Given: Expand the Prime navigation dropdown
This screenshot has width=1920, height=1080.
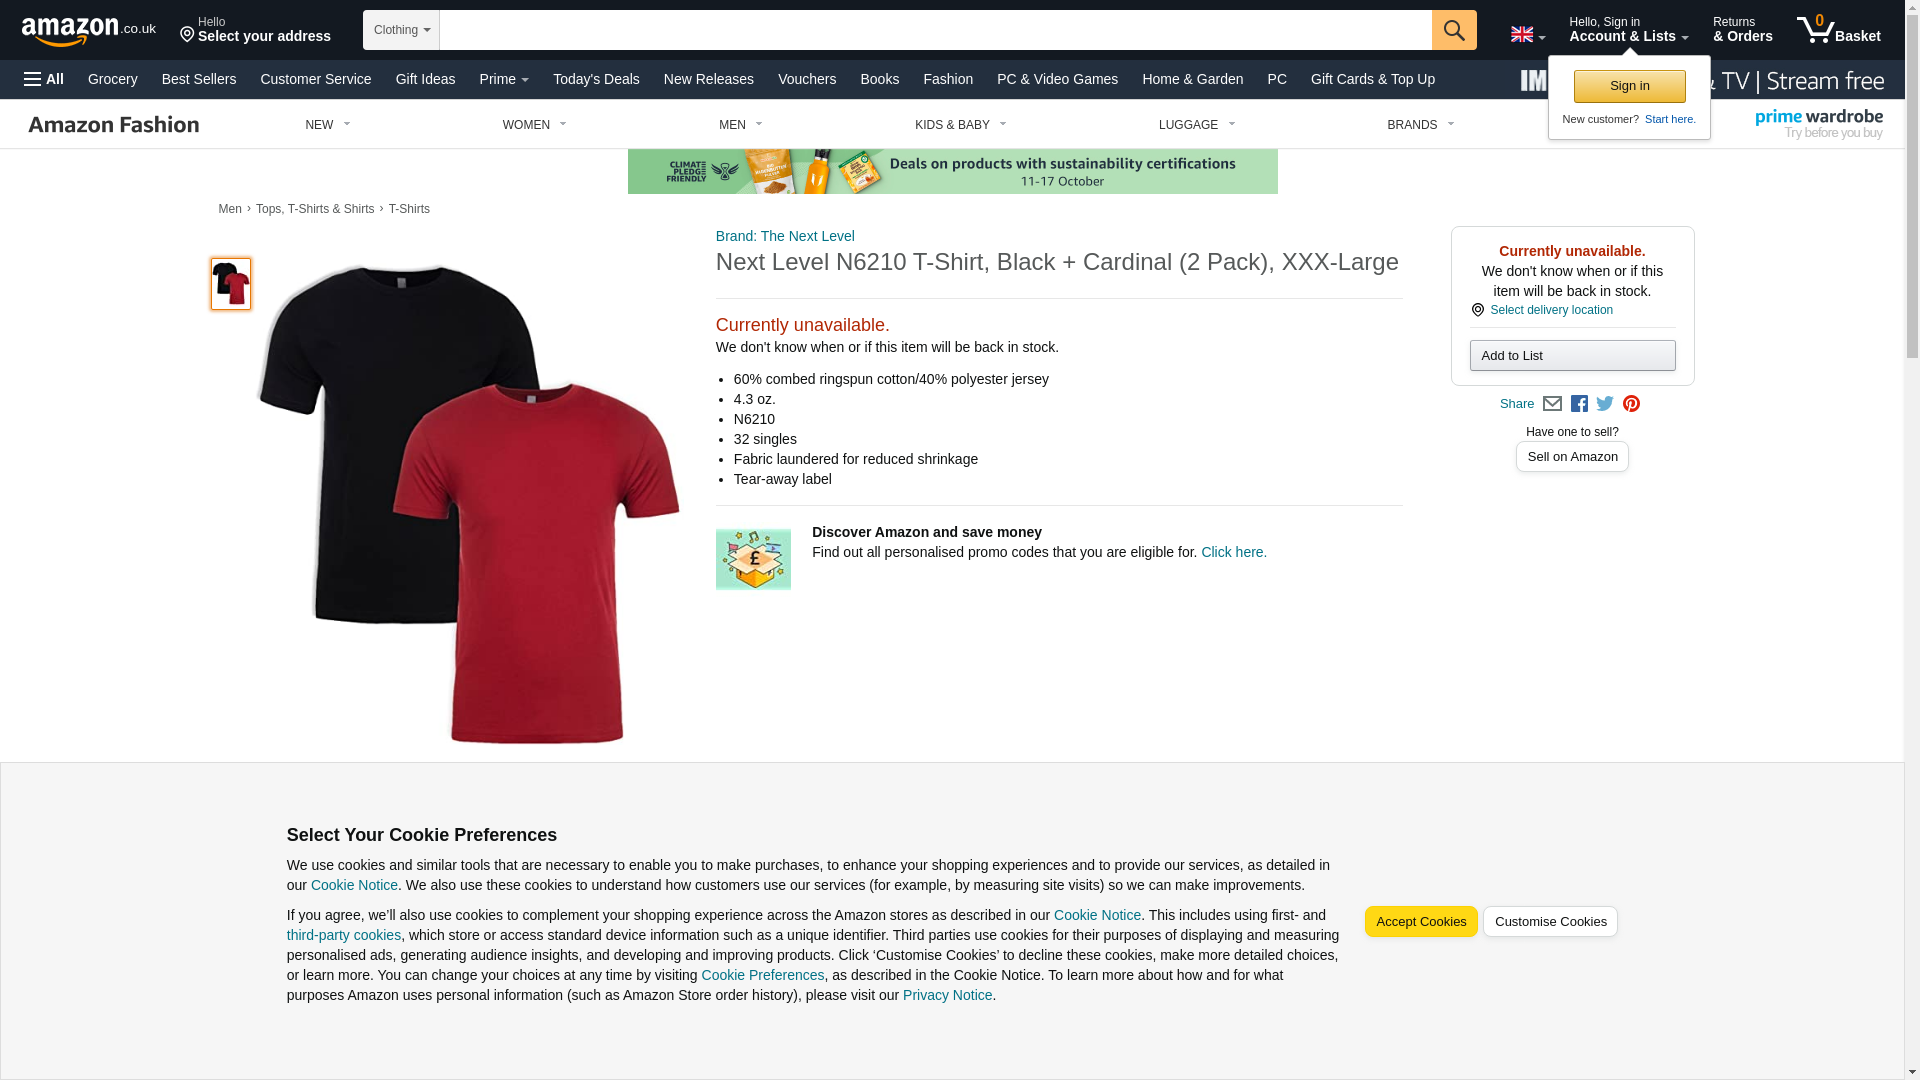Looking at the screenshot, I should 504,79.
